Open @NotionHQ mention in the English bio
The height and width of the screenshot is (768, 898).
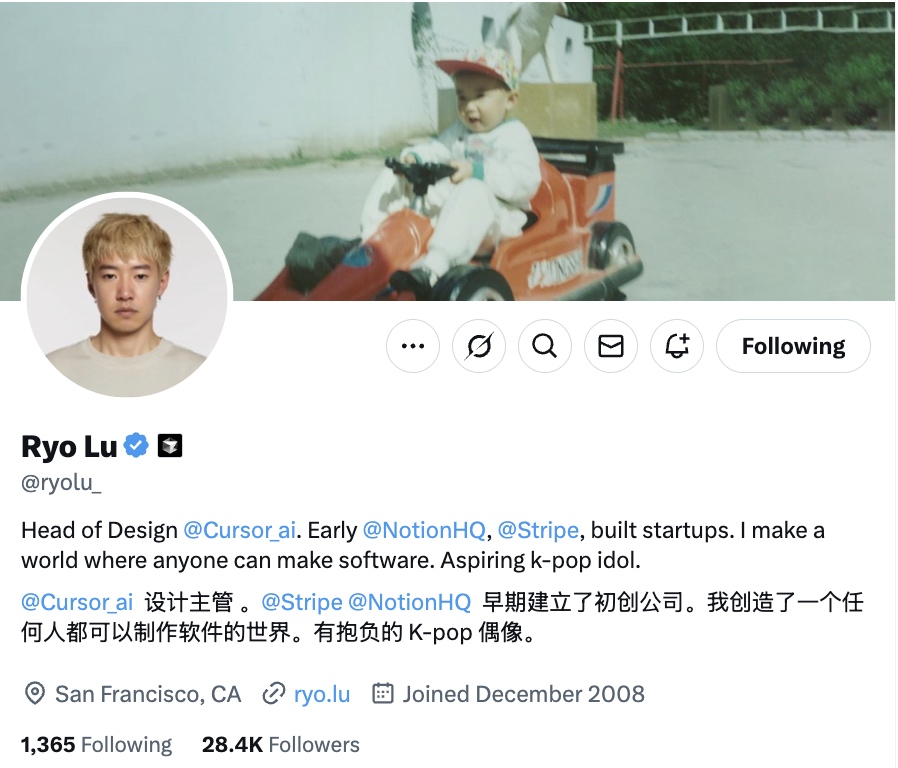424,530
